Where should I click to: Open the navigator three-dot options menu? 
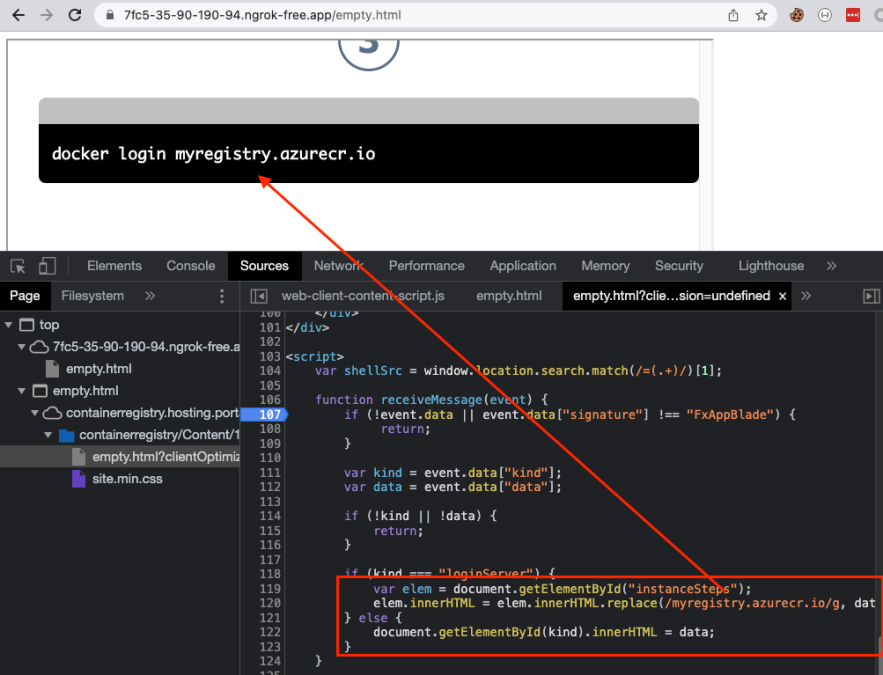tap(222, 296)
